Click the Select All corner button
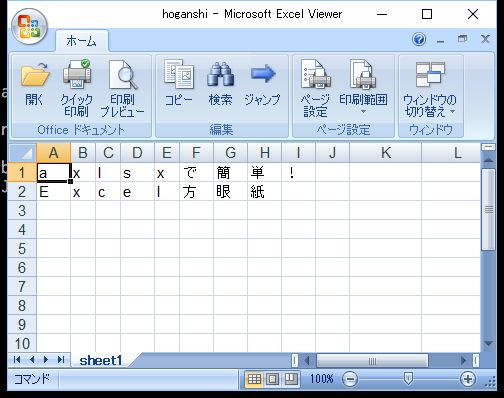The width and height of the screenshot is (504, 398). pyautogui.click(x=22, y=153)
